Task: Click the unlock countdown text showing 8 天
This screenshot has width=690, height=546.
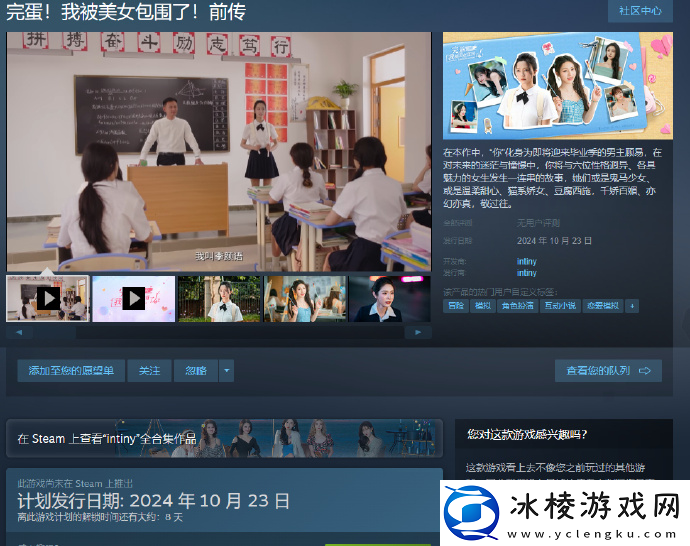Action: (100, 517)
